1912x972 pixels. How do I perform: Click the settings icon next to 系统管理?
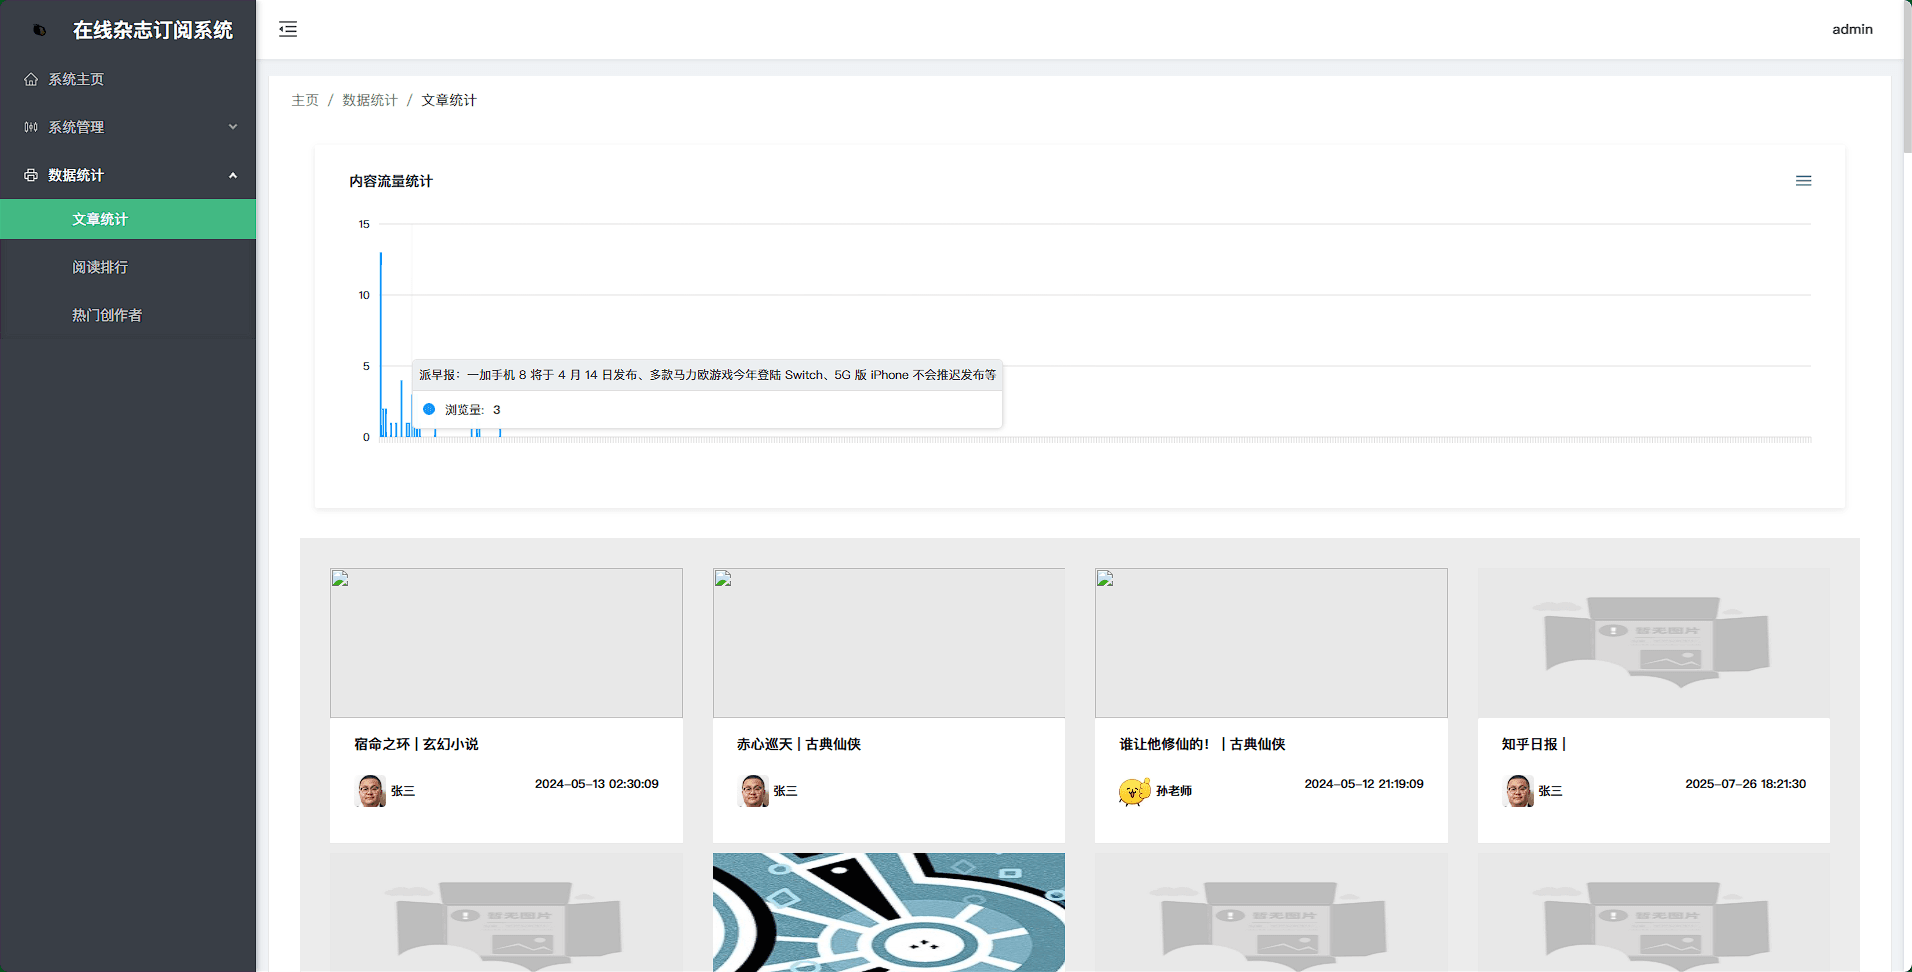(x=31, y=127)
